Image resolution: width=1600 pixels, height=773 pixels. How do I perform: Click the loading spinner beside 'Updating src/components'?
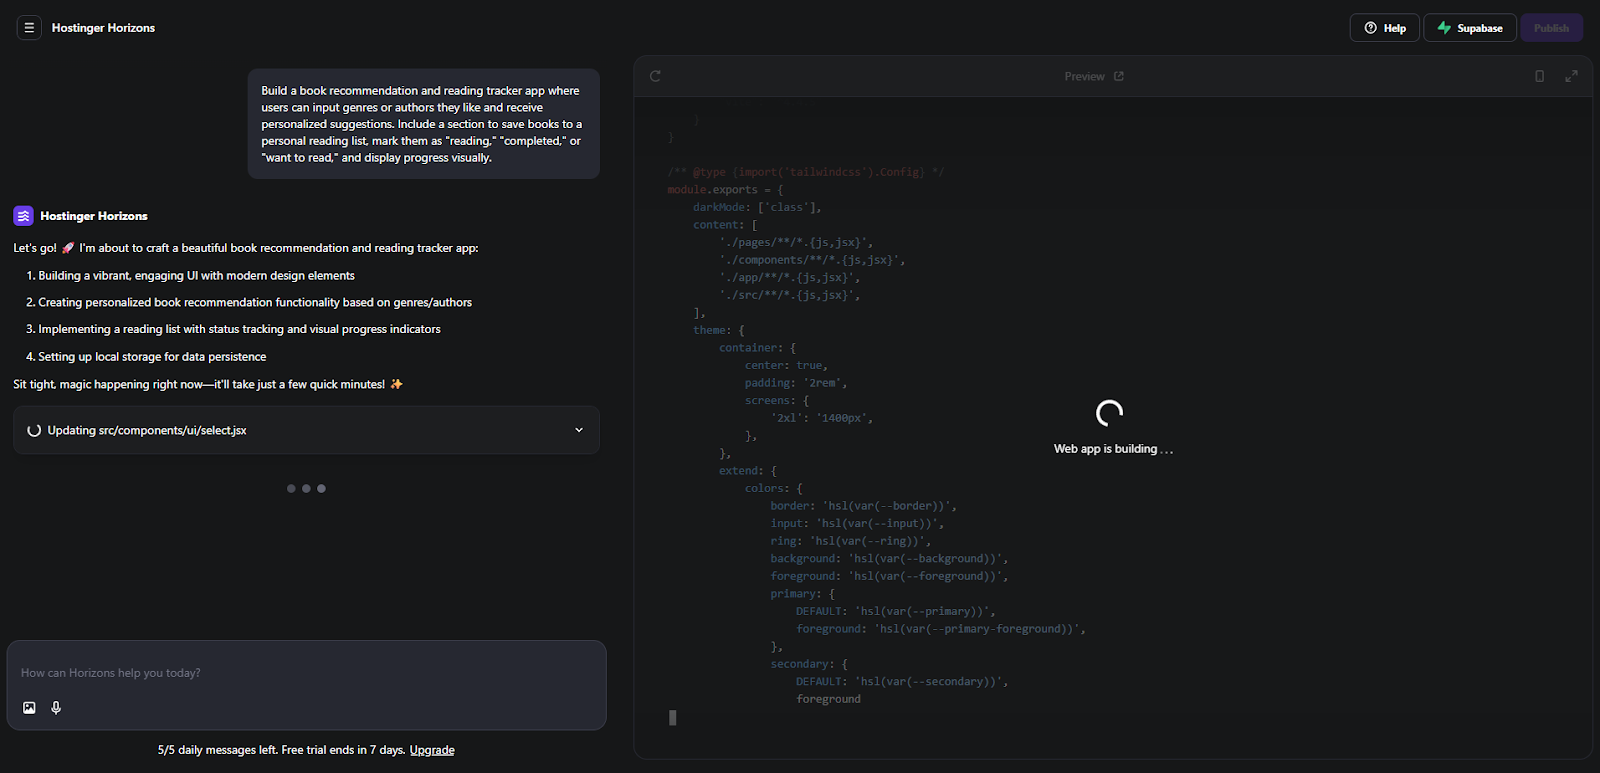click(34, 431)
